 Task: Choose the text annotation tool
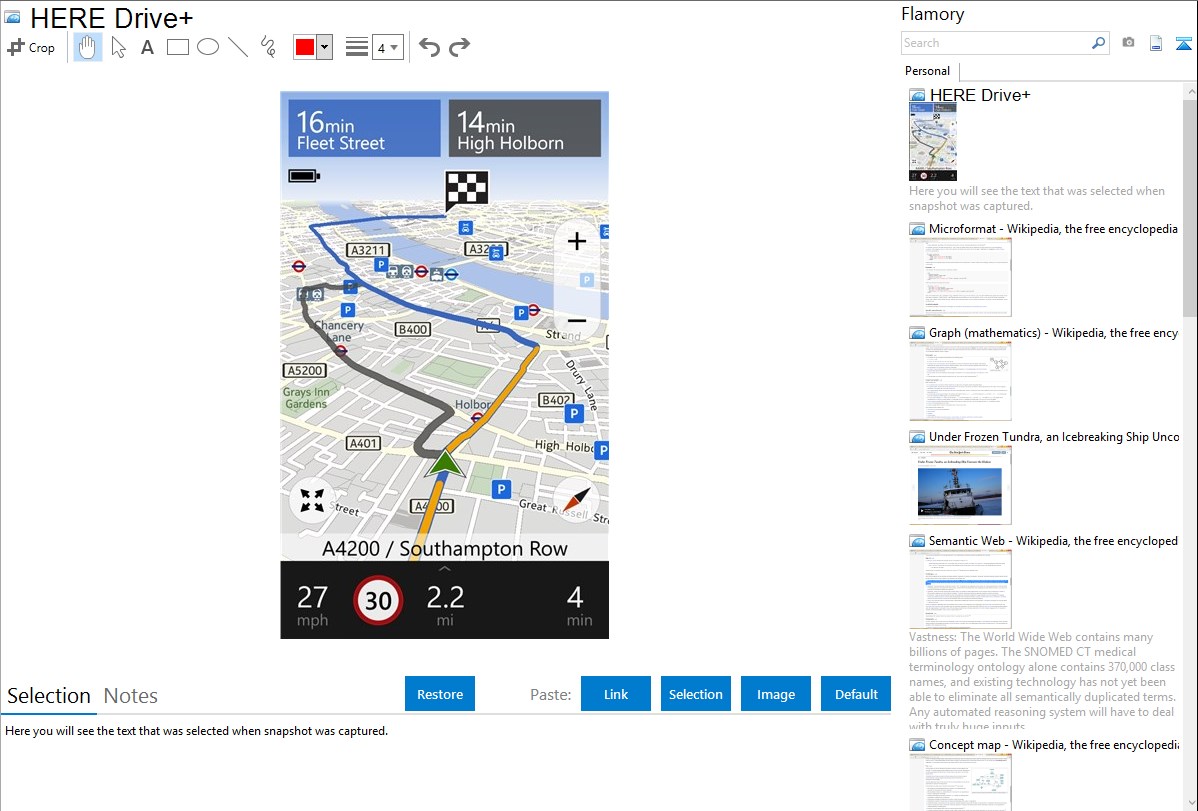pos(147,47)
